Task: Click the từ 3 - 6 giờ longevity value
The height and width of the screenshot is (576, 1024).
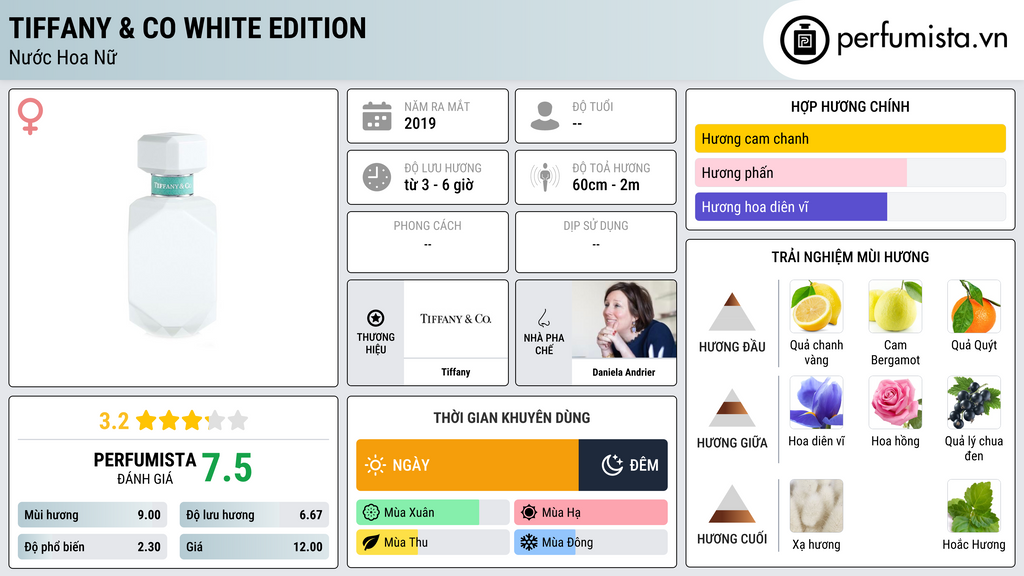Action: pyautogui.click(x=439, y=185)
